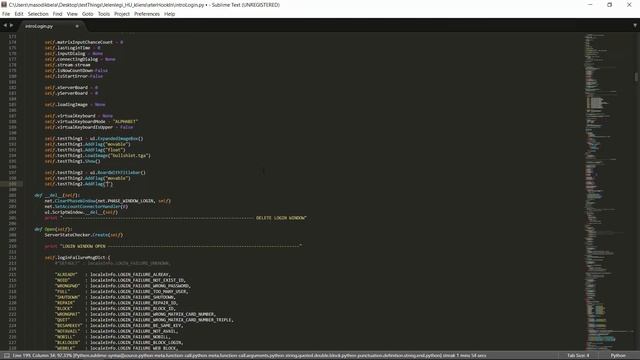Click the ServerStateChecker.Create line
This screenshot has height=360, width=640.
click(84, 235)
